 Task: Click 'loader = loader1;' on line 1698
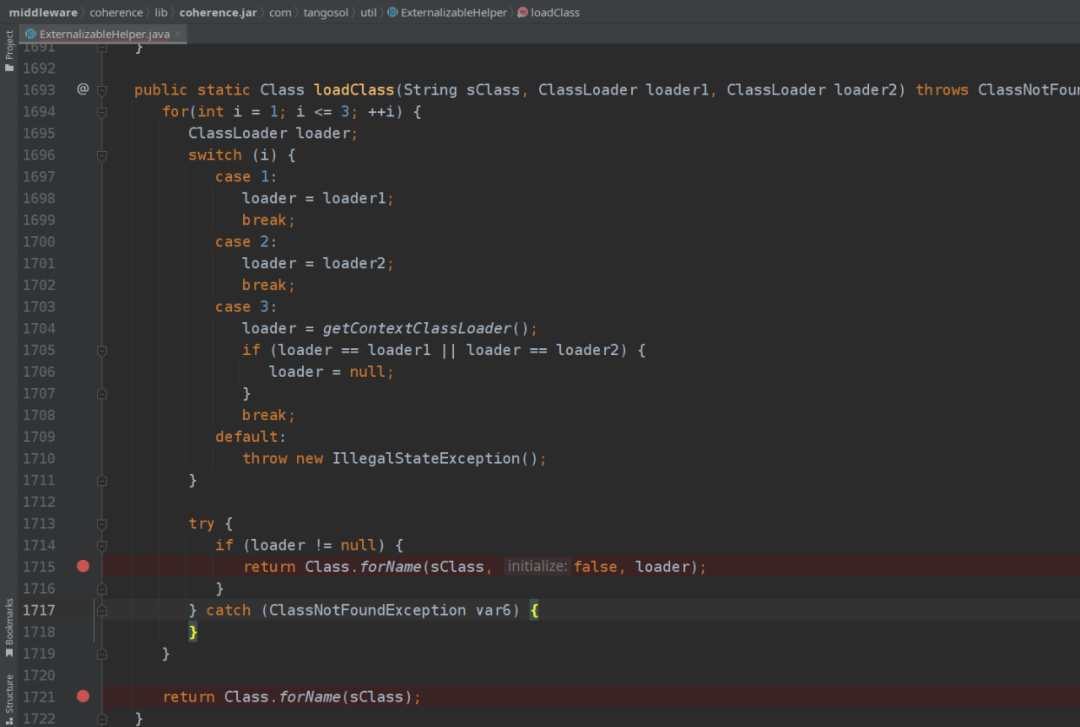[x=318, y=198]
